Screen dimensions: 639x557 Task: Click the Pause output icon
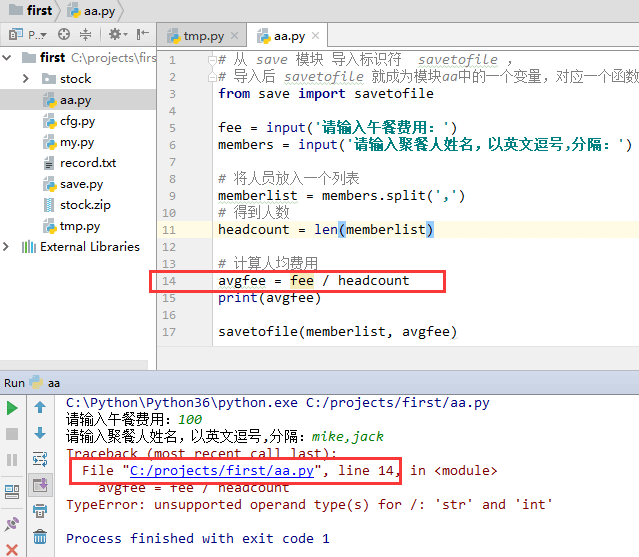tap(12, 460)
